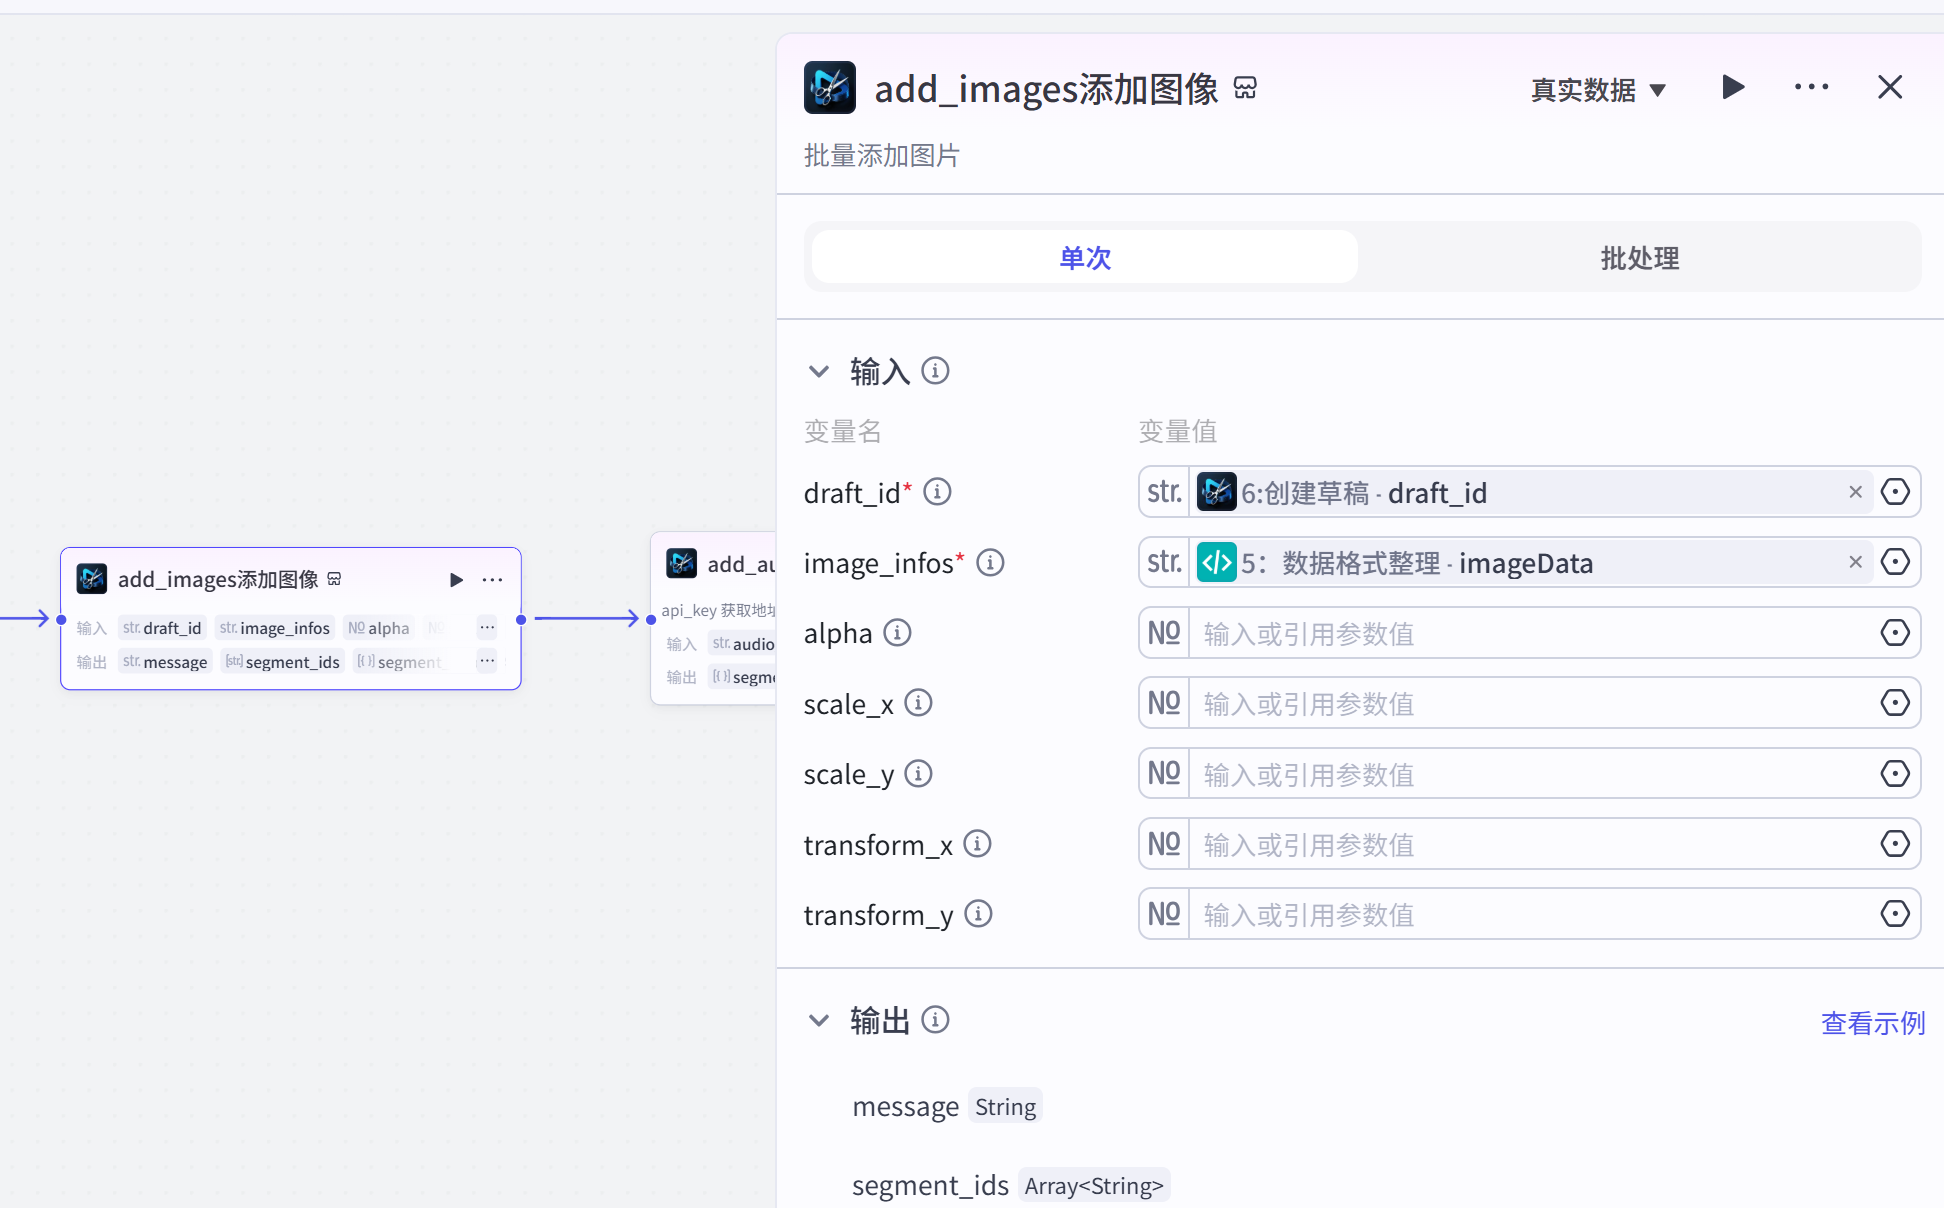Open the str type selector for draft_id
Screen dimensions: 1944x1208
point(1164,492)
